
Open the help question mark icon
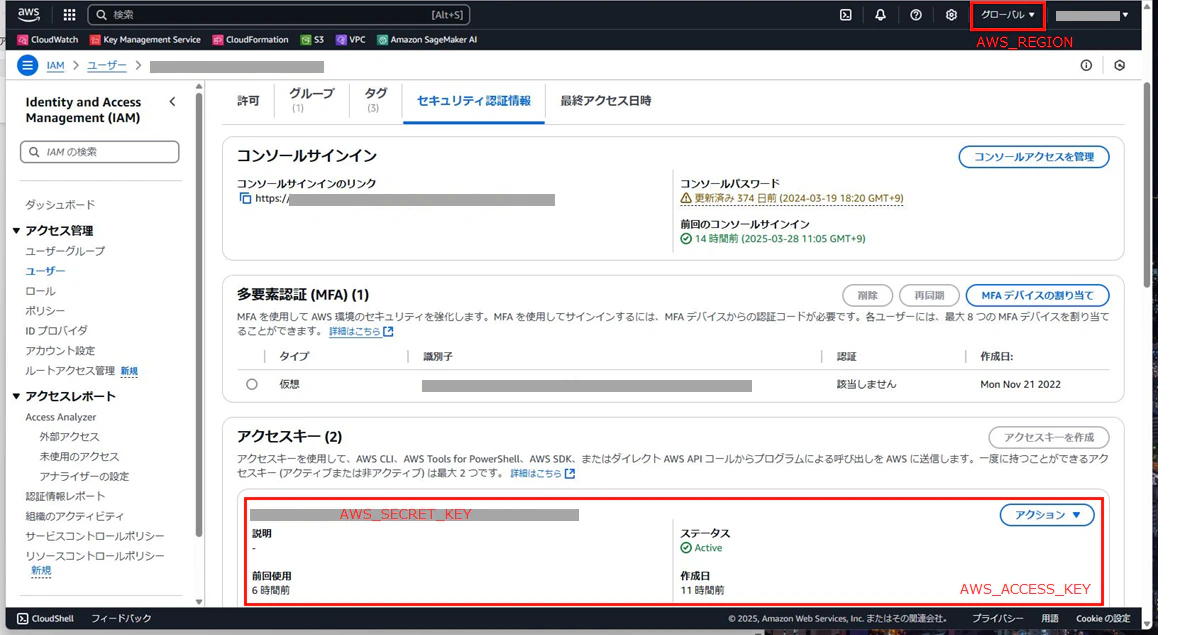click(x=916, y=15)
